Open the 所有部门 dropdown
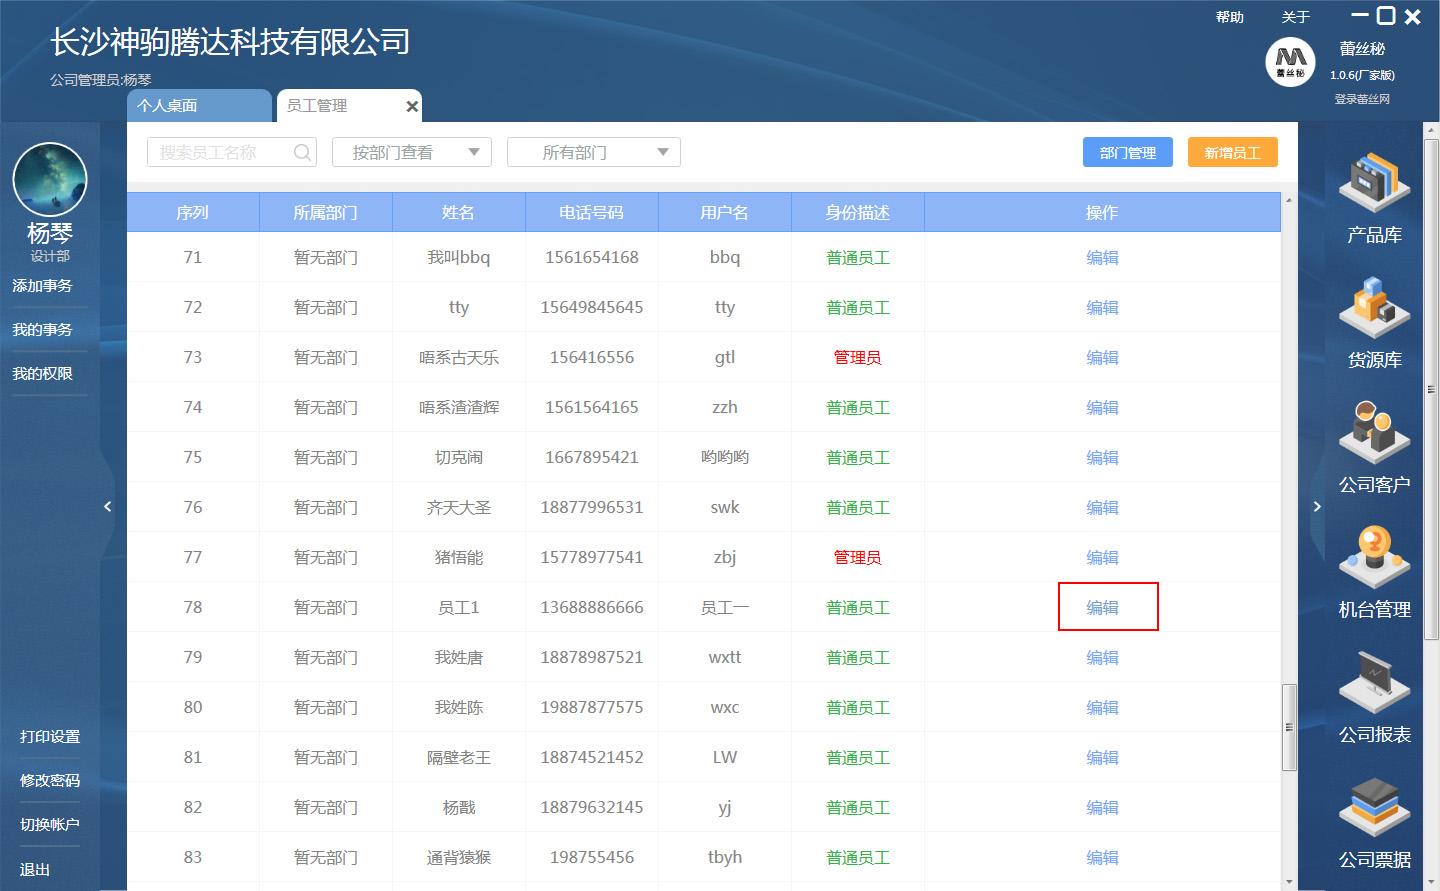Screen dimensions: 1440x891 (x=594, y=152)
